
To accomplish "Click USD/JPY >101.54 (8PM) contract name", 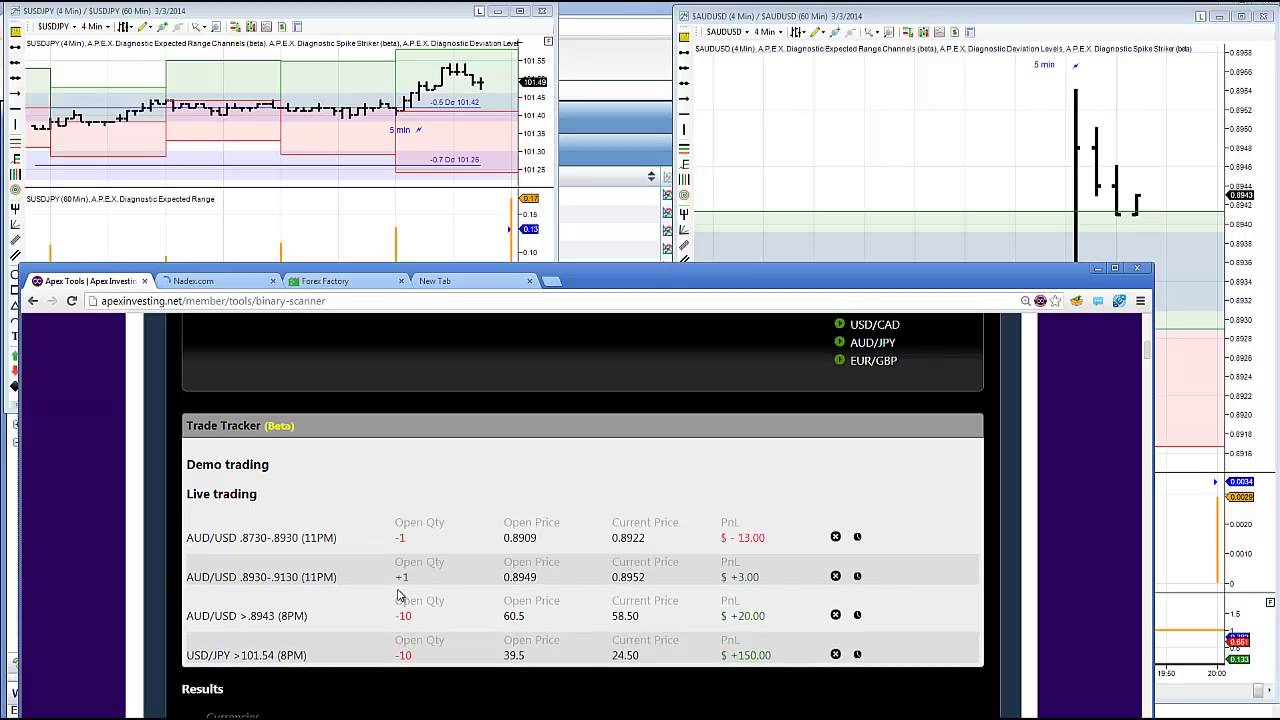I will (x=246, y=655).
